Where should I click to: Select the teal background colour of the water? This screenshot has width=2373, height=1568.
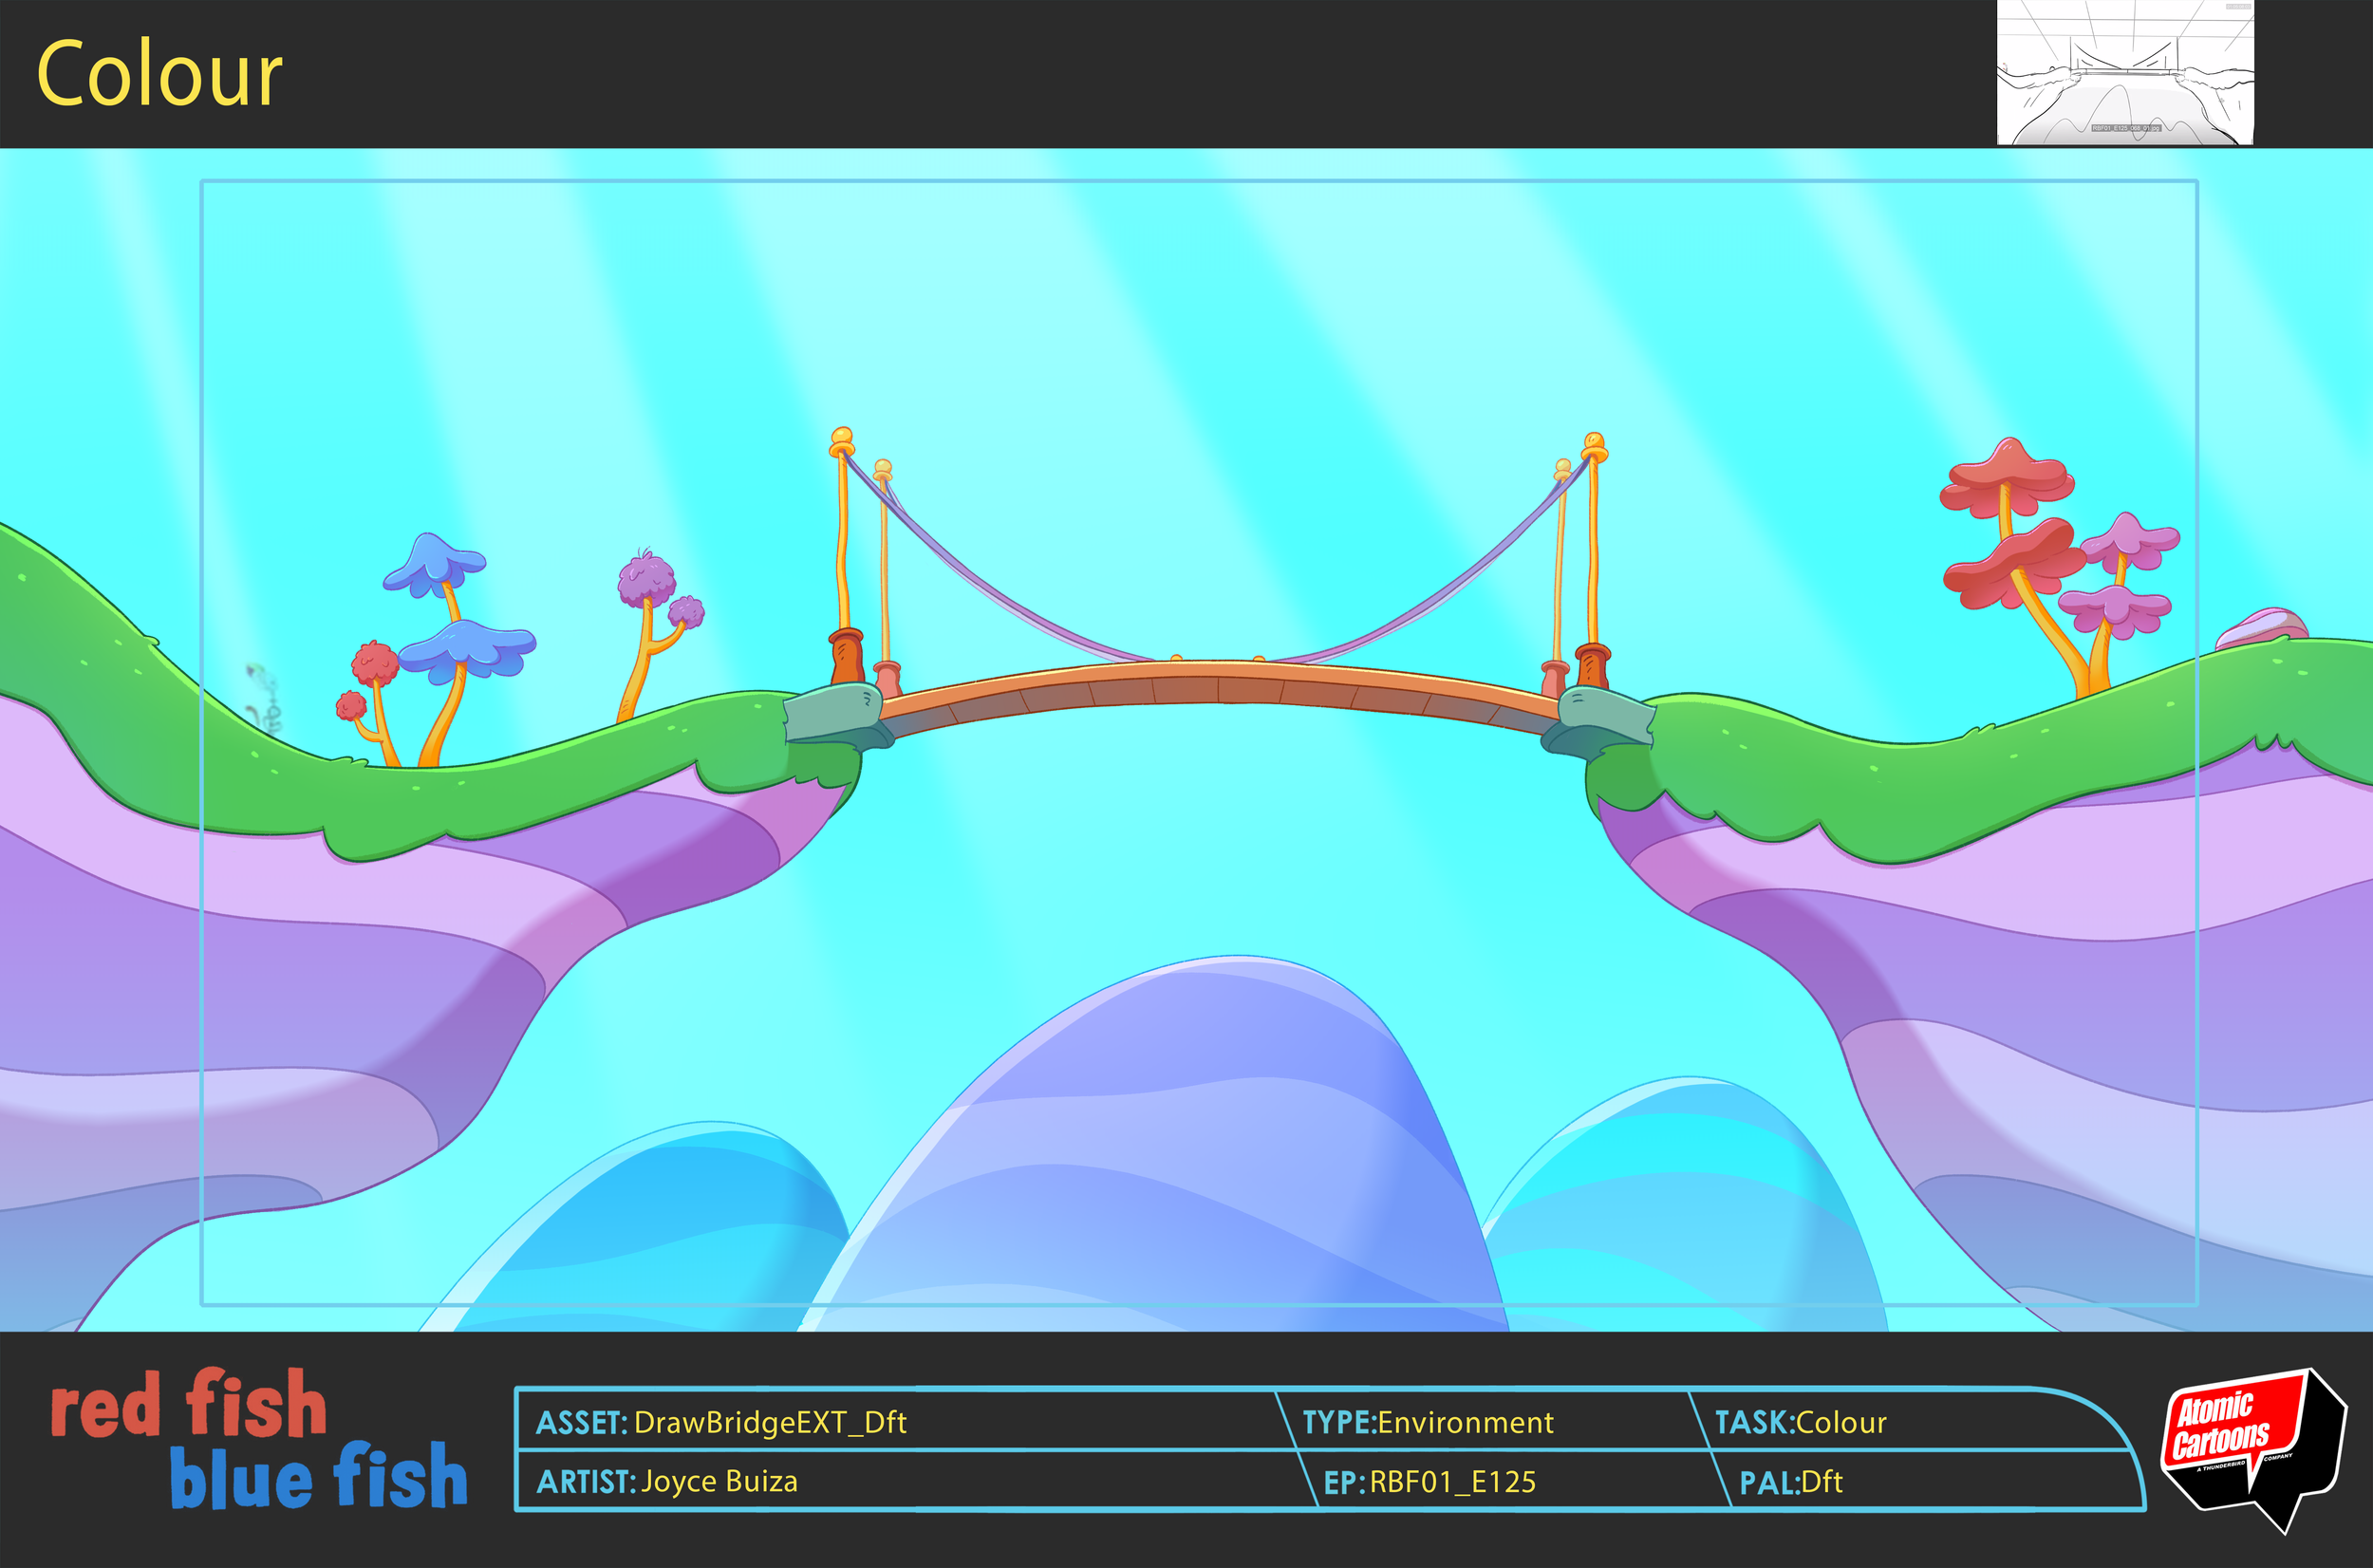tap(1200, 300)
